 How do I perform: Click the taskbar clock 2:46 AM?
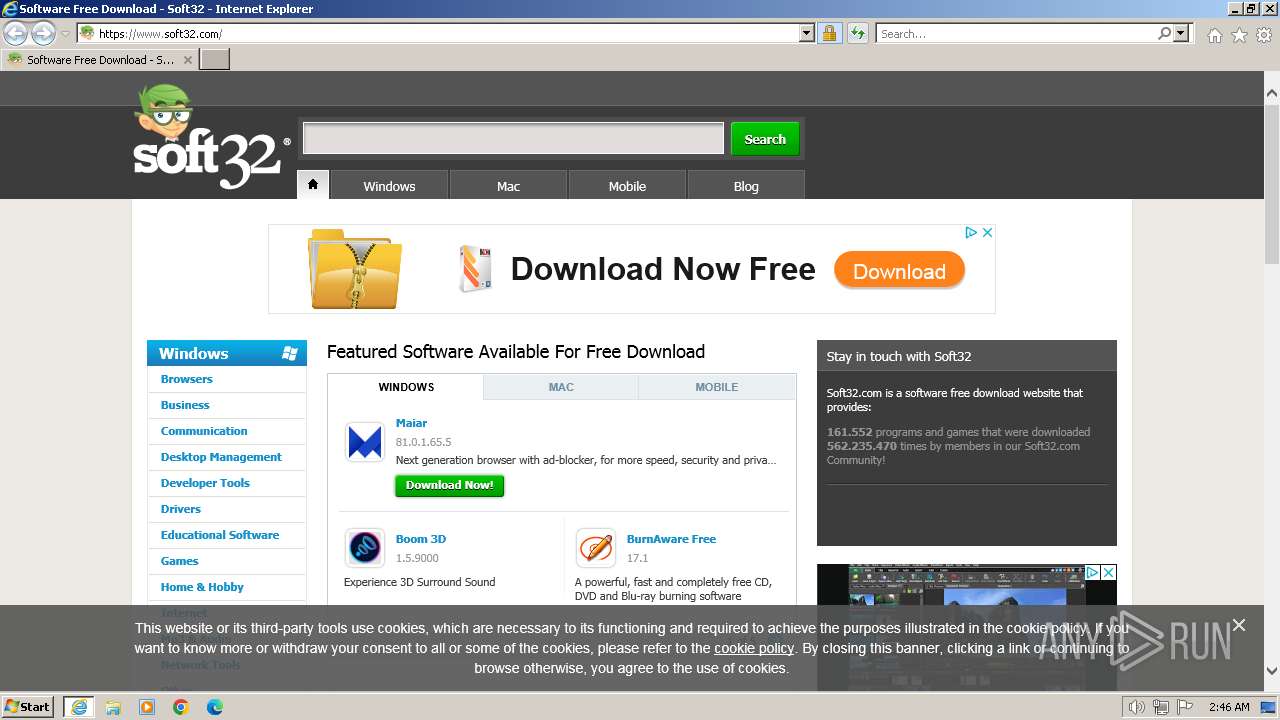point(1229,707)
